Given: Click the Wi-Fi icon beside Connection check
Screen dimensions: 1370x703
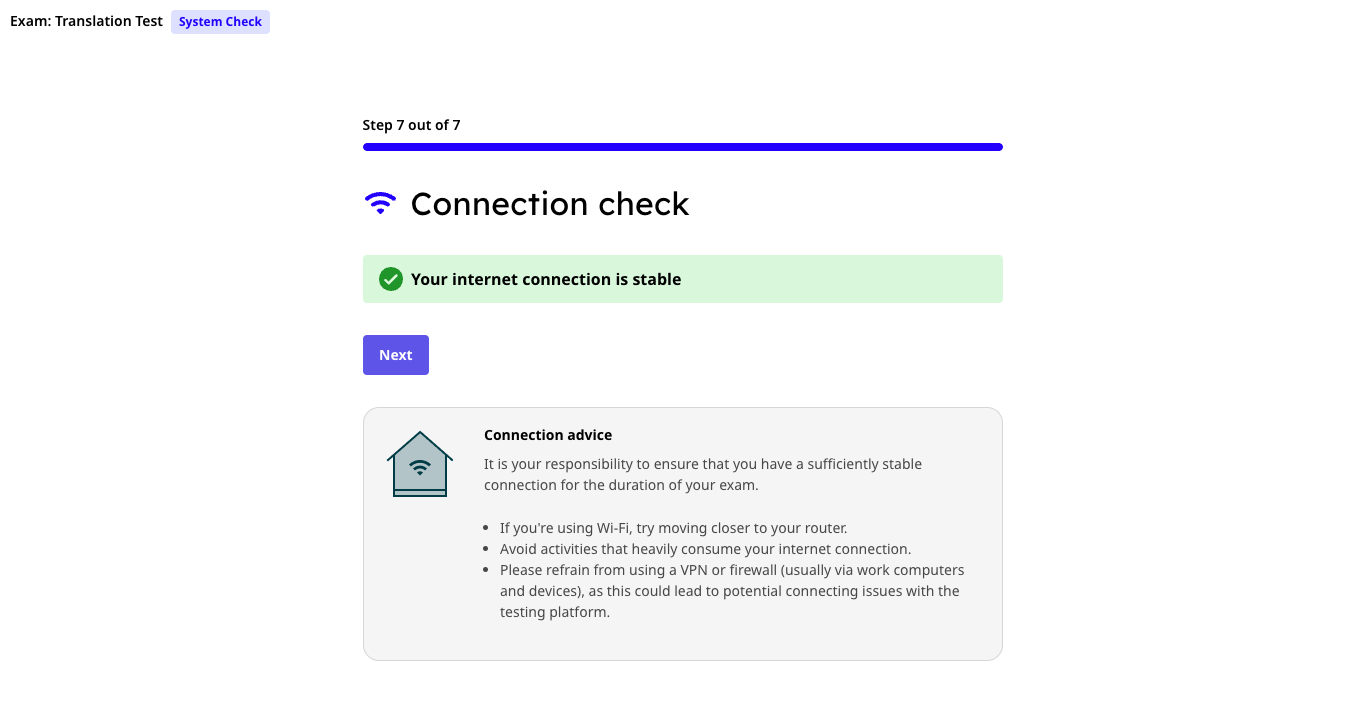Looking at the screenshot, I should (x=380, y=203).
